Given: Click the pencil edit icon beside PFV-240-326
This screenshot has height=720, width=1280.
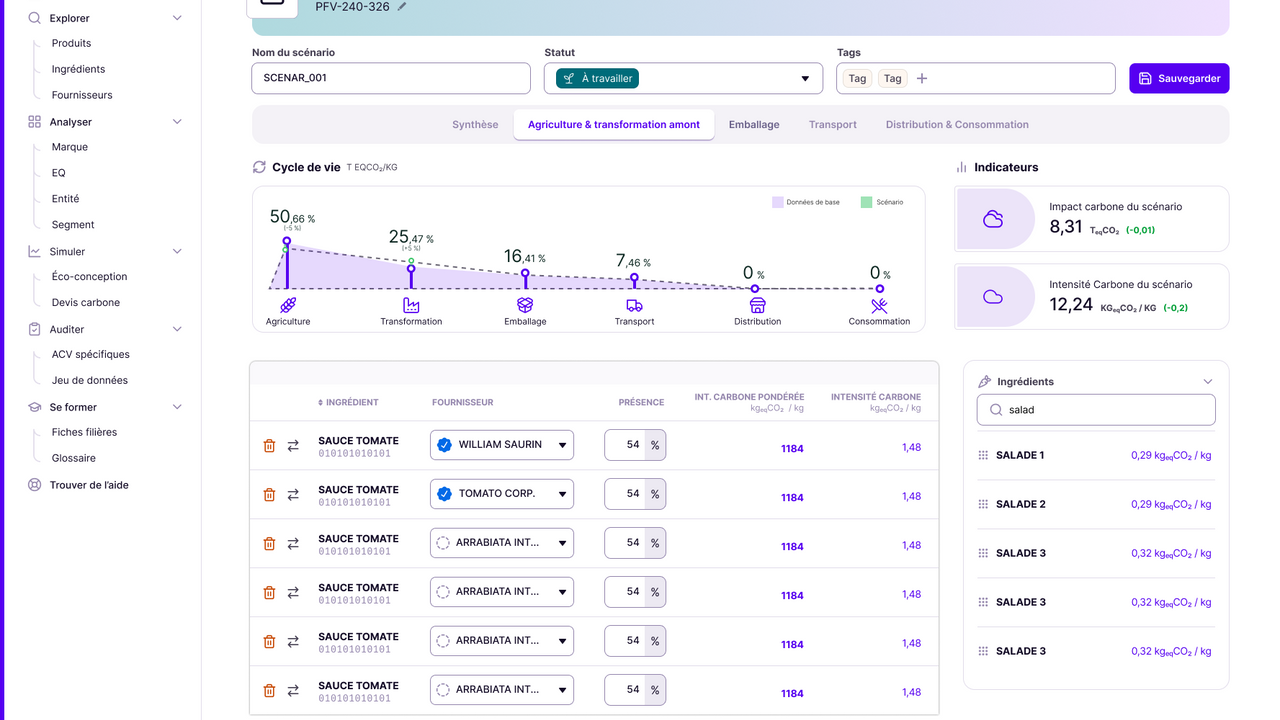Looking at the screenshot, I should pyautogui.click(x=402, y=6).
